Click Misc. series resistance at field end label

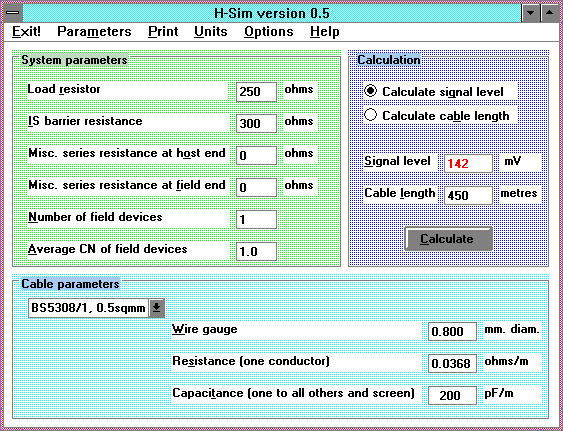point(127,185)
